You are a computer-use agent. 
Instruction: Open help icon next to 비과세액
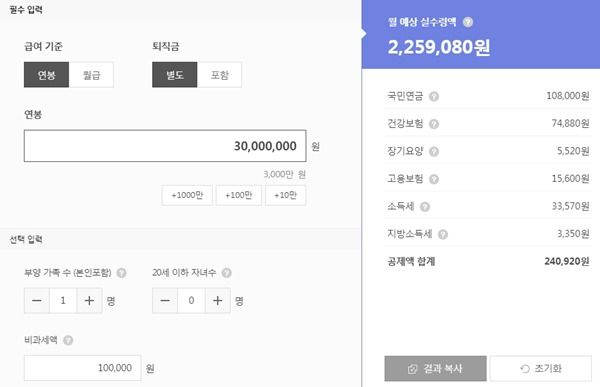[x=68, y=340]
